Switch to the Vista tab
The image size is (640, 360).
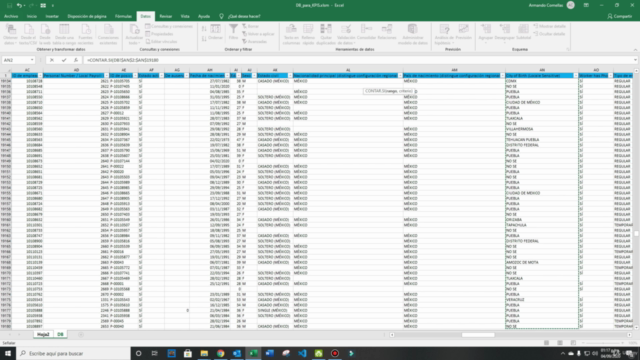185,16
